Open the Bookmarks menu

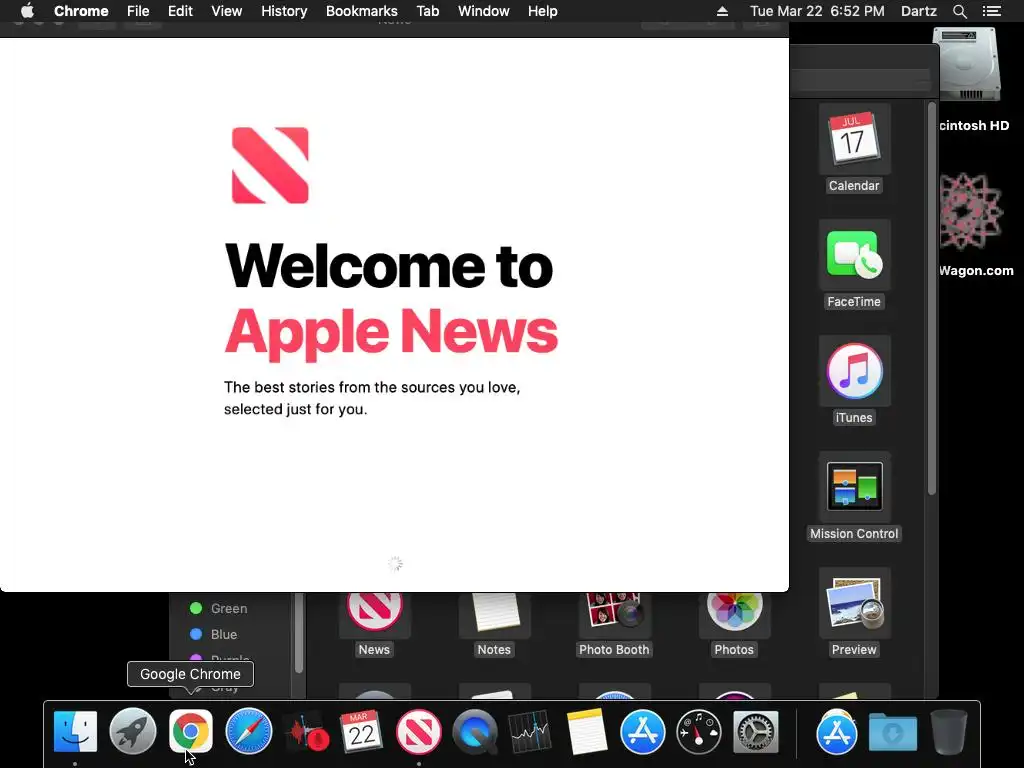(x=362, y=11)
